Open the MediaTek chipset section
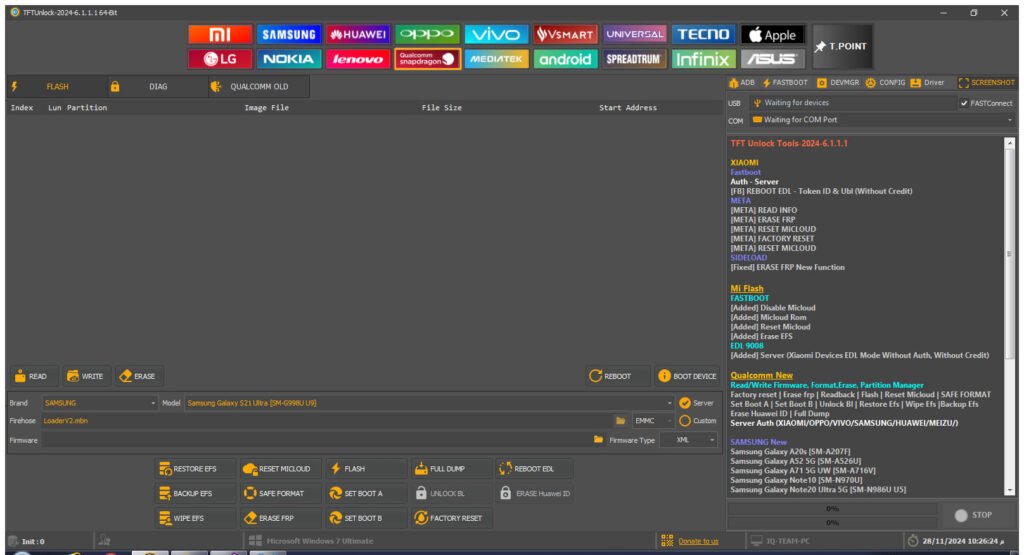Image resolution: width=1024 pixels, height=555 pixels. [x=496, y=59]
